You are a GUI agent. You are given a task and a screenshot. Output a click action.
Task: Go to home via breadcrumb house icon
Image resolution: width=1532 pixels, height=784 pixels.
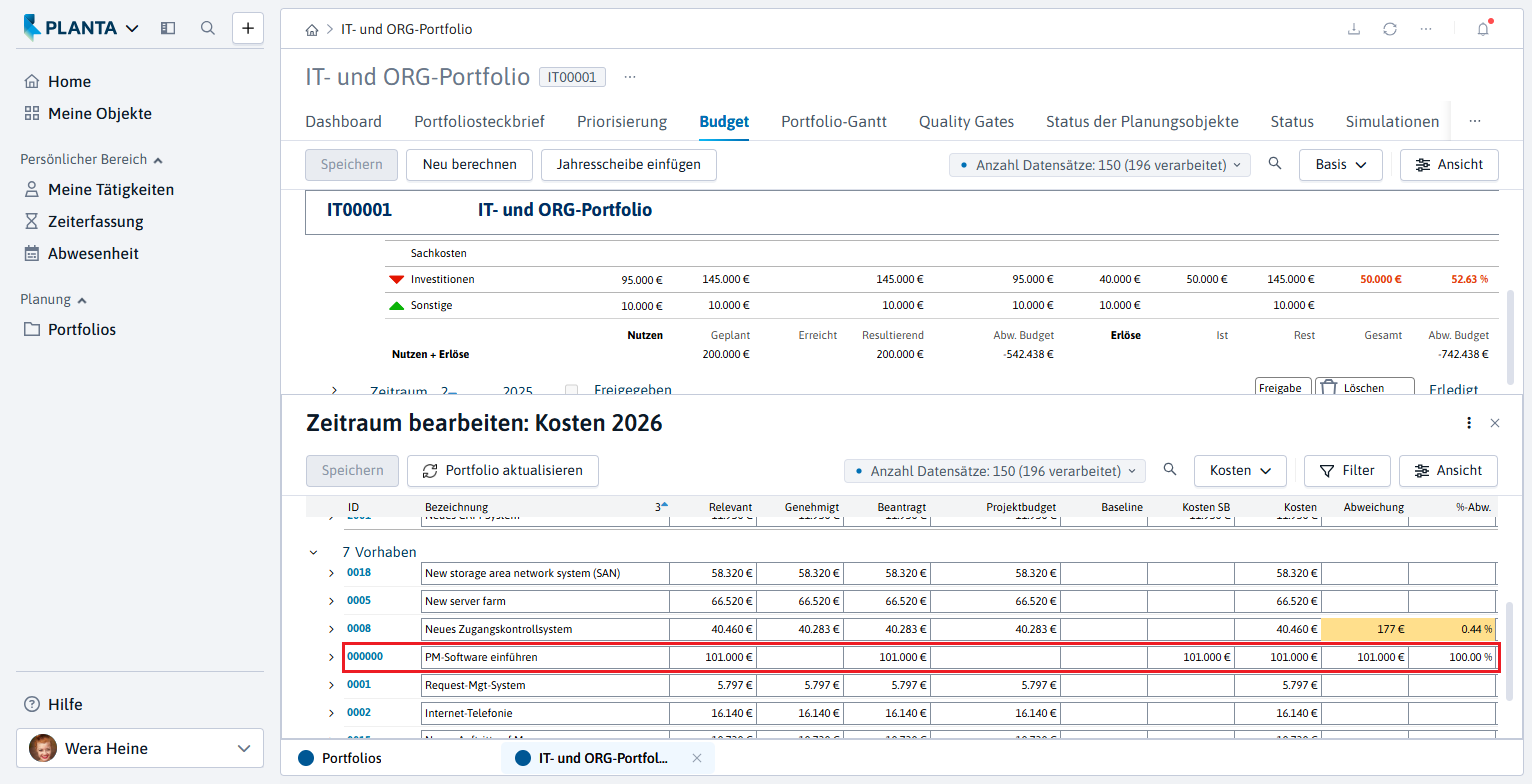pyautogui.click(x=312, y=30)
